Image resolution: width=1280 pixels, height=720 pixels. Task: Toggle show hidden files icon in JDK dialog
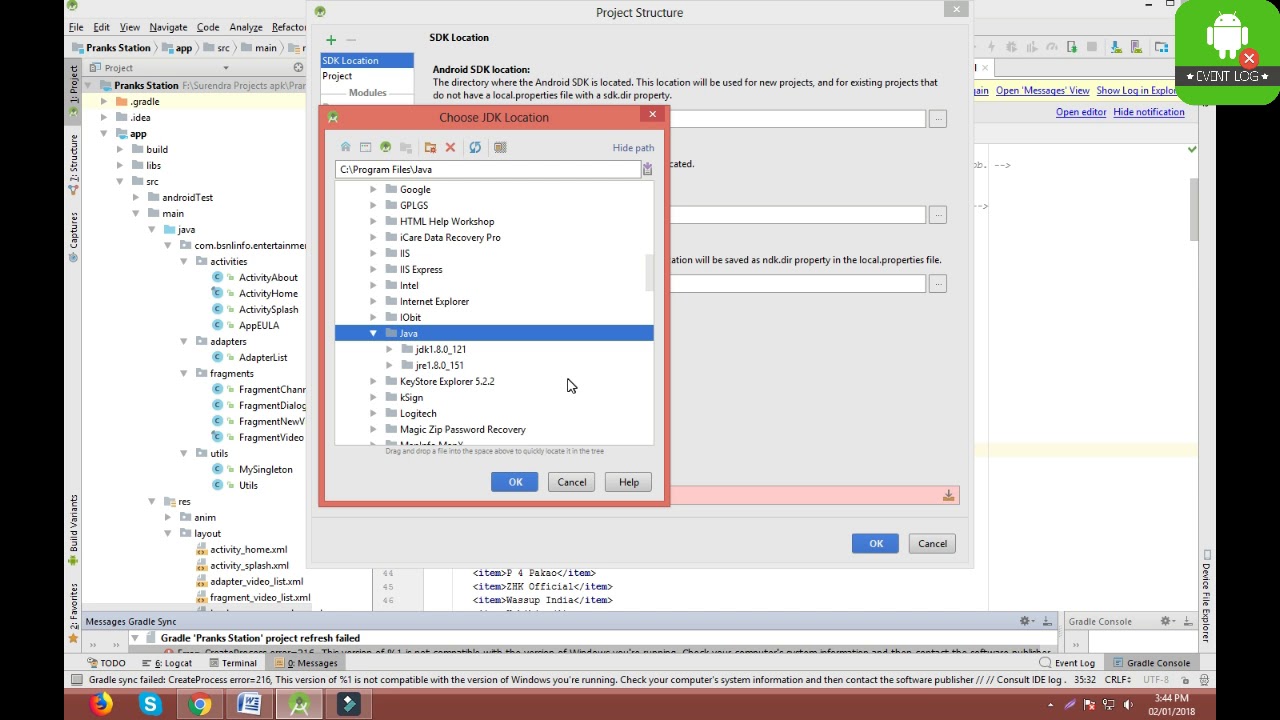[500, 147]
